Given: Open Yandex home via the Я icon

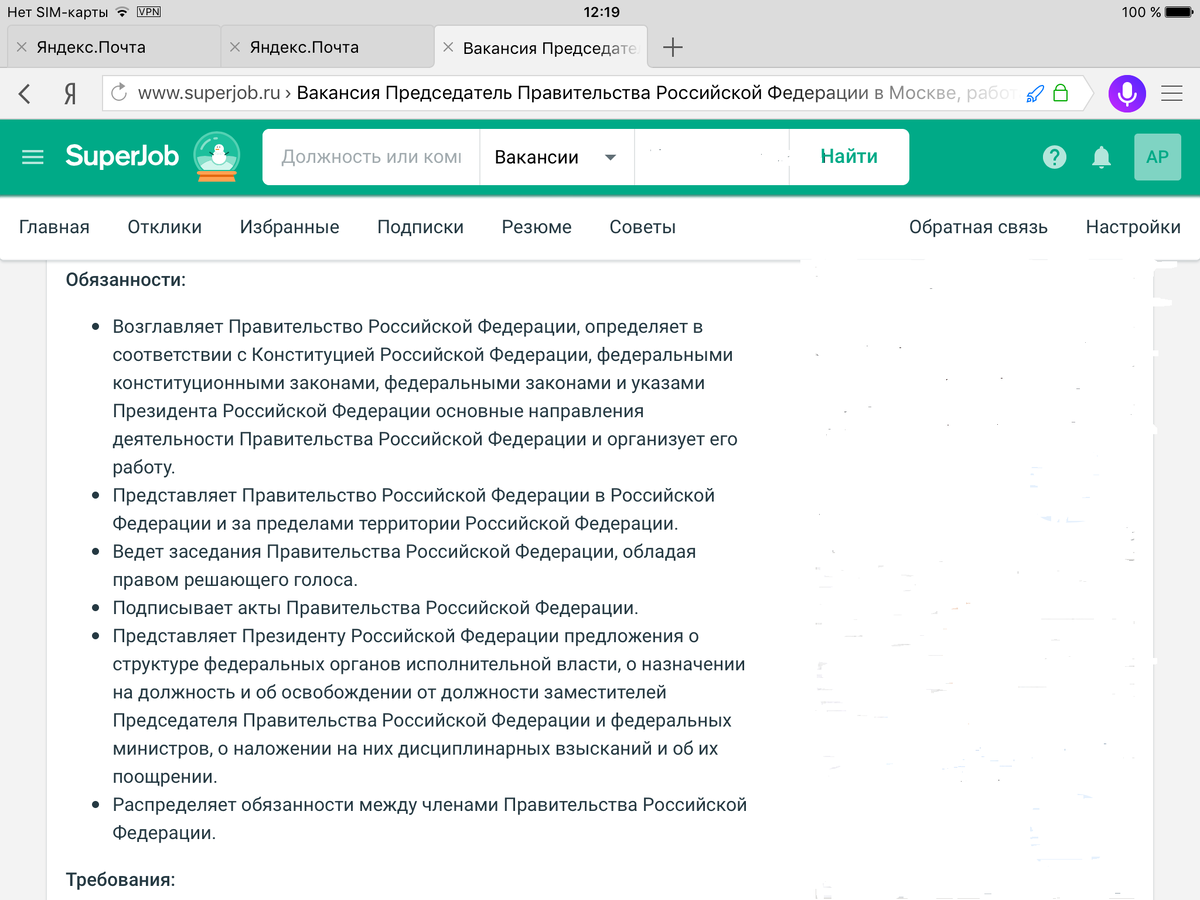Looking at the screenshot, I should 70,94.
